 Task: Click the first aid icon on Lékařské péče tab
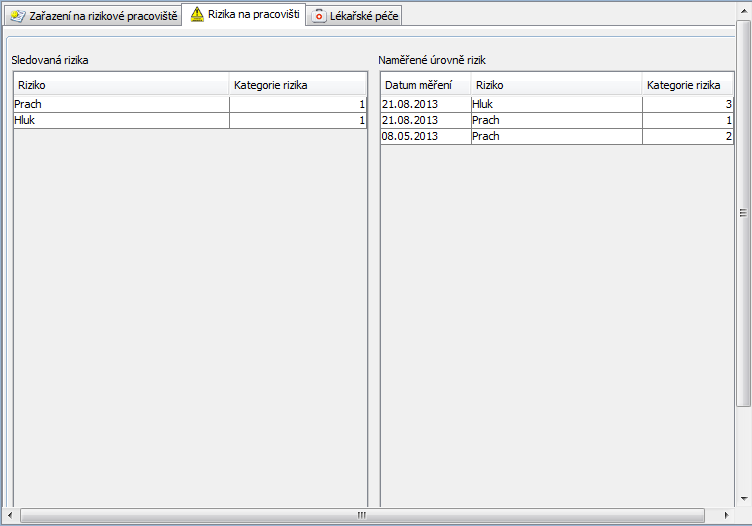click(319, 17)
